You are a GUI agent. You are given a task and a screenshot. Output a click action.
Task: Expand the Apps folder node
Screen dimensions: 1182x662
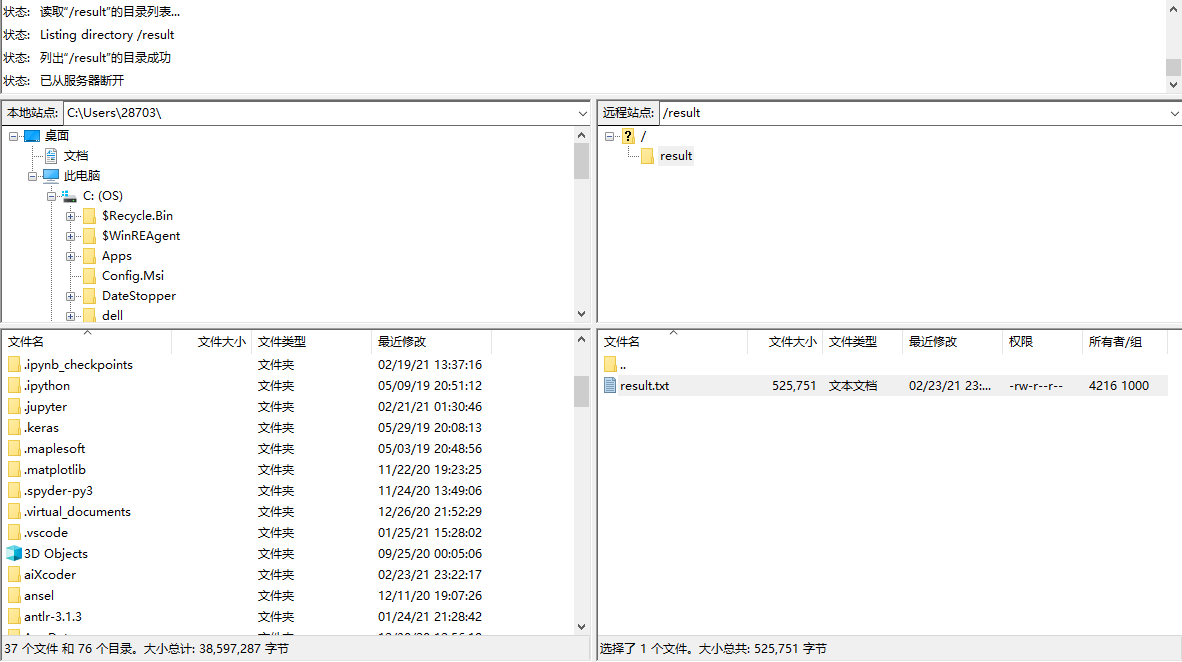click(x=70, y=256)
